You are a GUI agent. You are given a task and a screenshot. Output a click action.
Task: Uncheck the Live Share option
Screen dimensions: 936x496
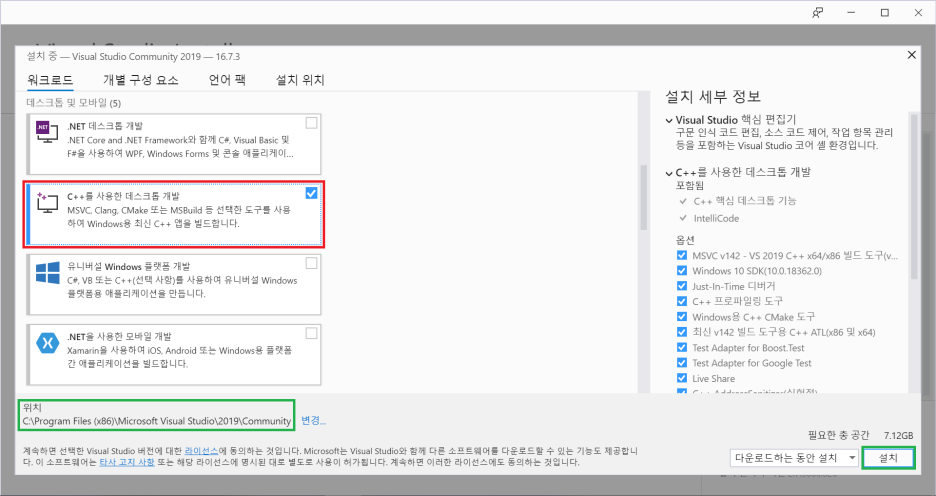(682, 378)
